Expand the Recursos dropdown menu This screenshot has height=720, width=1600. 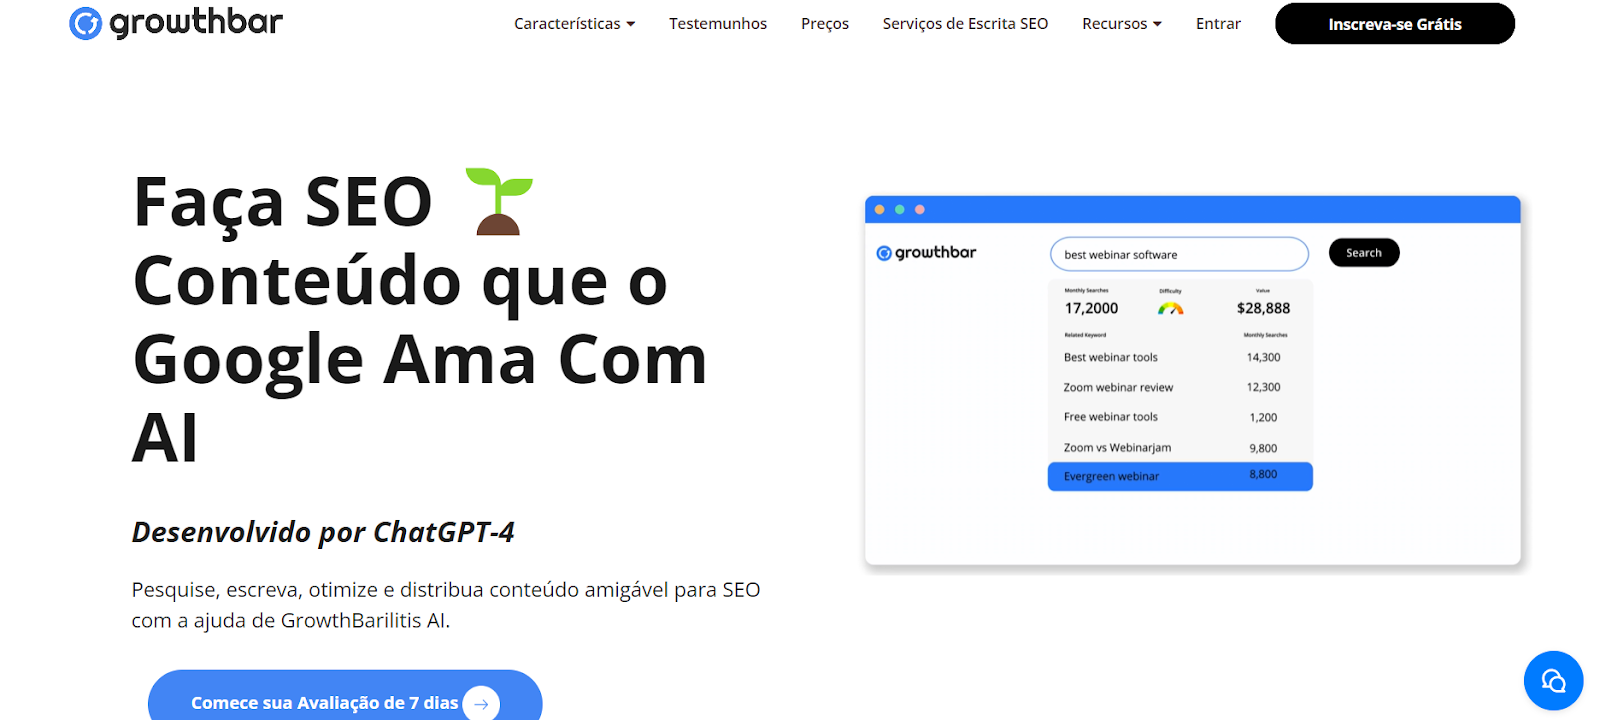pos(1121,24)
